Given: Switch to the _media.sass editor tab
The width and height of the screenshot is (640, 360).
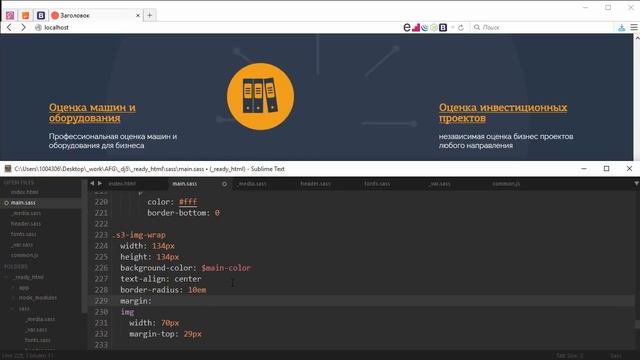Looking at the screenshot, I should [252, 184].
